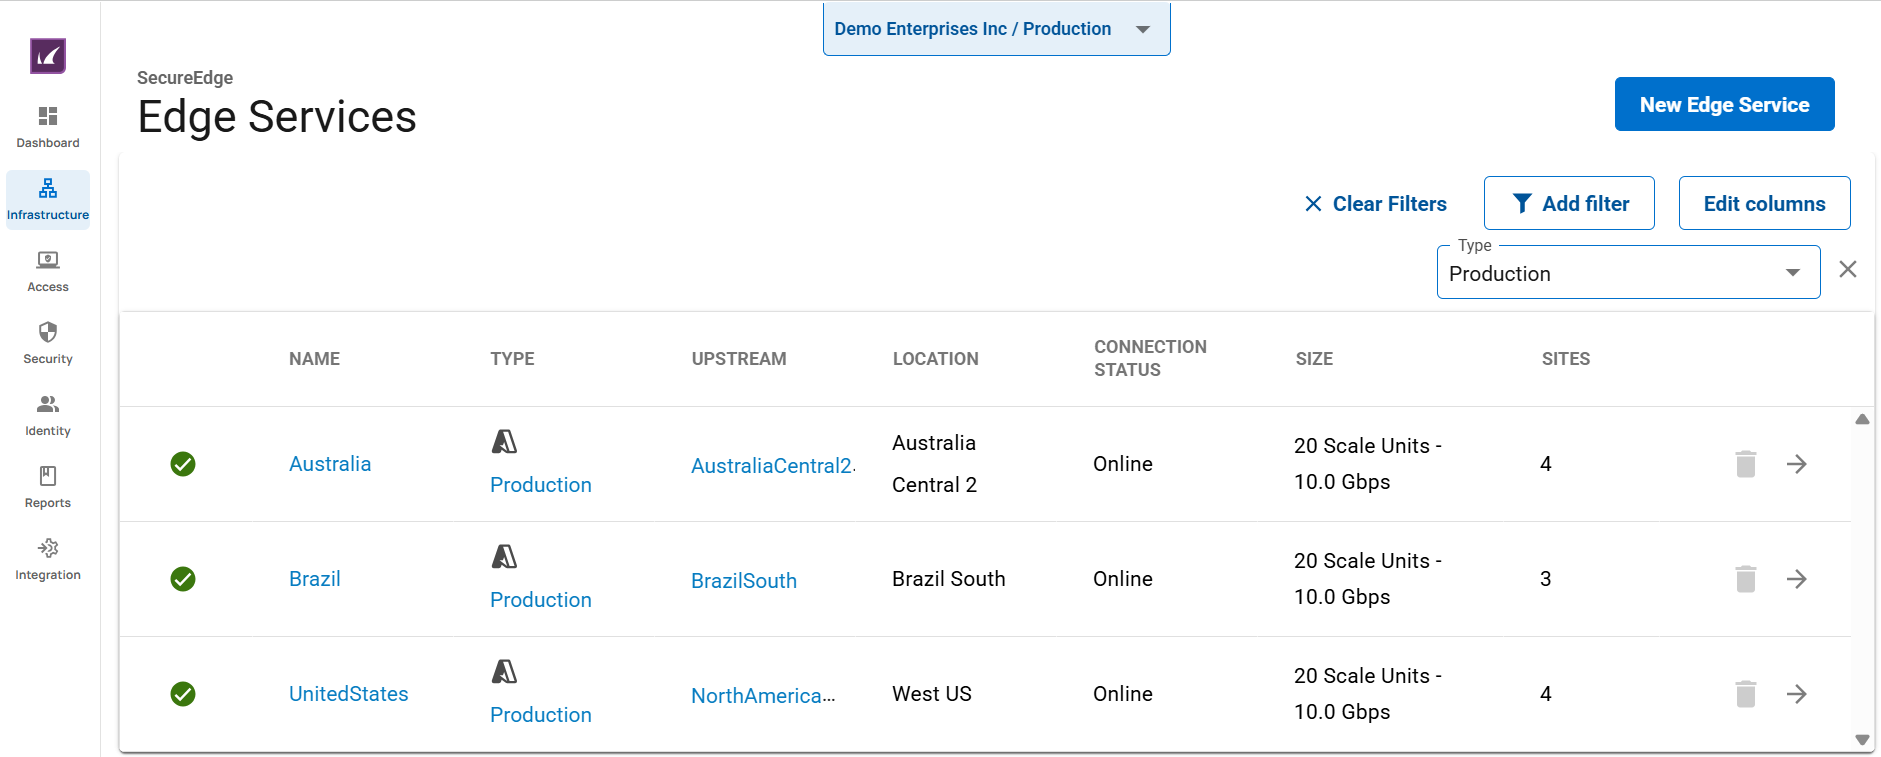Open the BrazilSouth upstream link

click(743, 581)
